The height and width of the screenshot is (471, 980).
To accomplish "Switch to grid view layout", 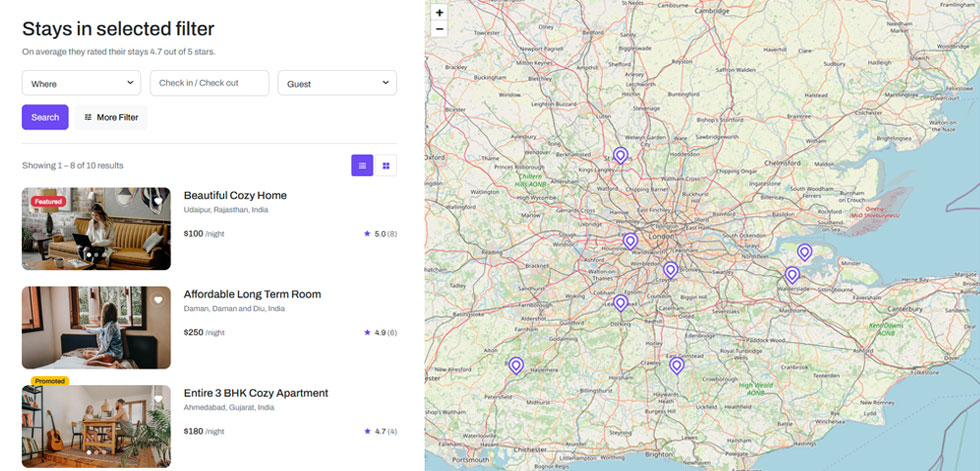I will 386,166.
